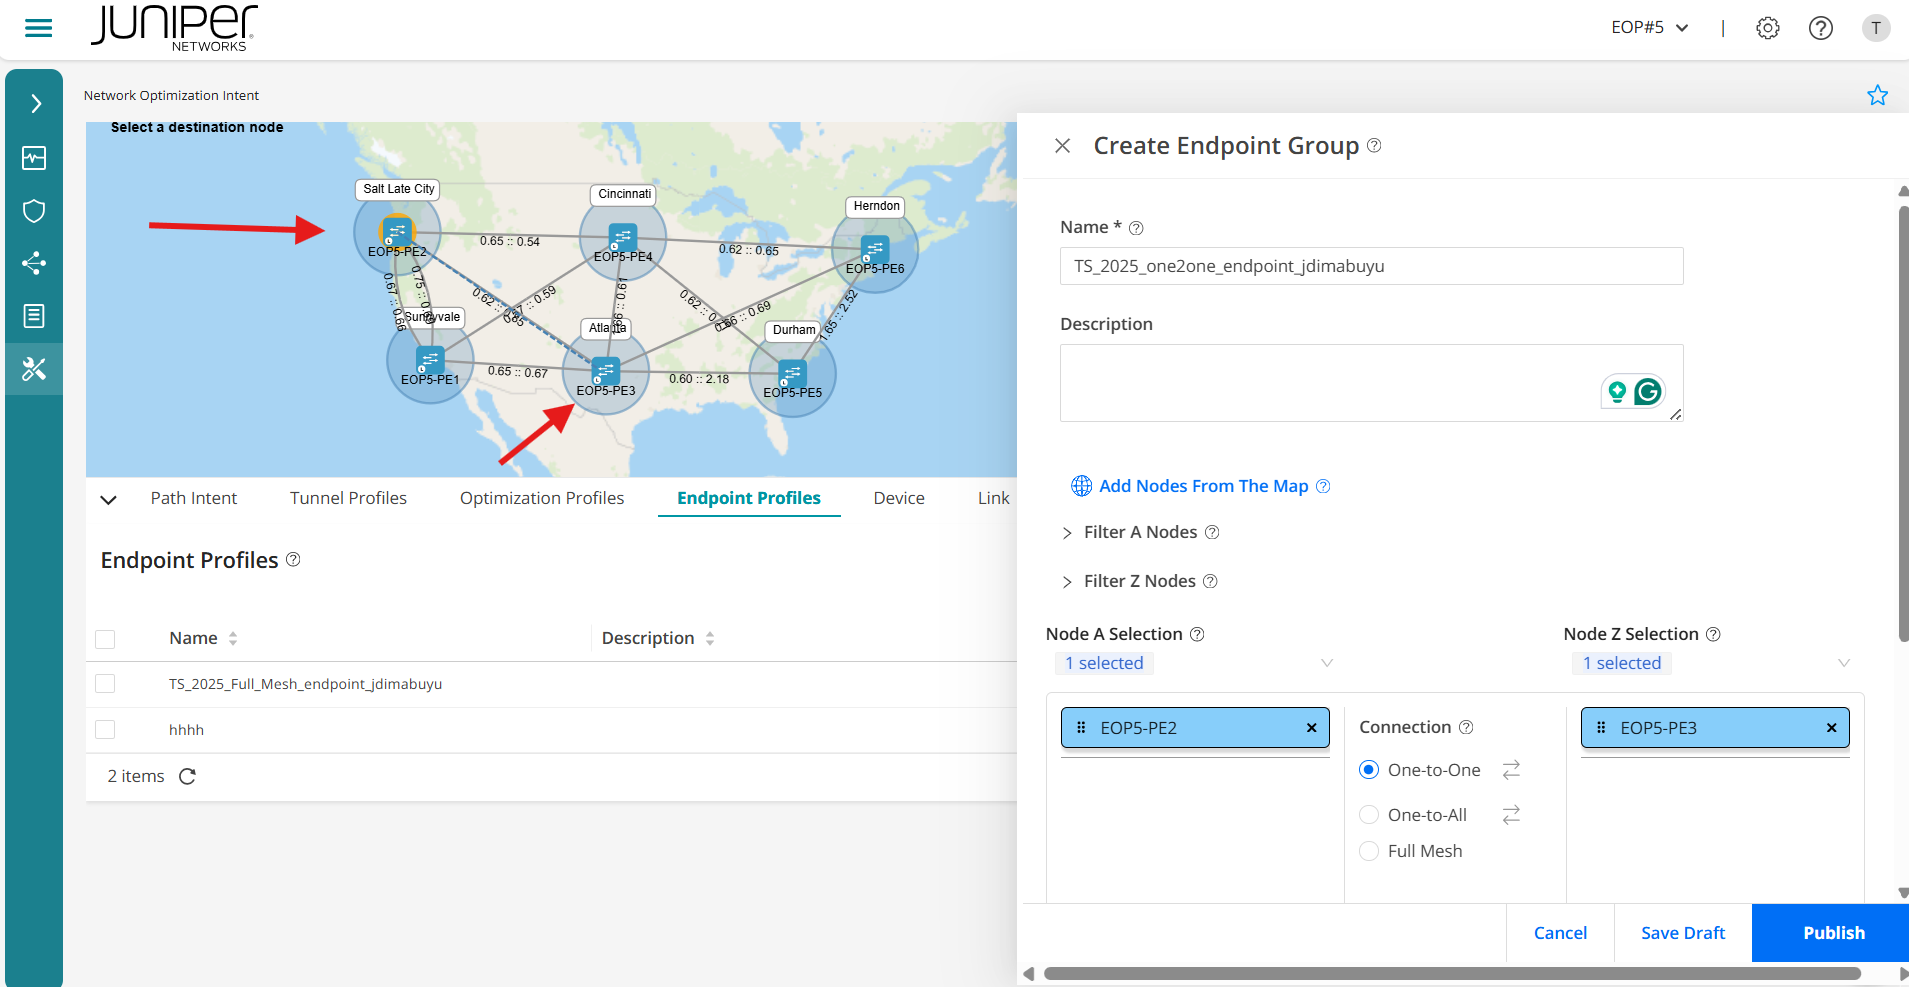Viewport: 1909px width, 987px height.
Task: Remove EOP5-PE2 using its X icon
Action: click(1310, 727)
